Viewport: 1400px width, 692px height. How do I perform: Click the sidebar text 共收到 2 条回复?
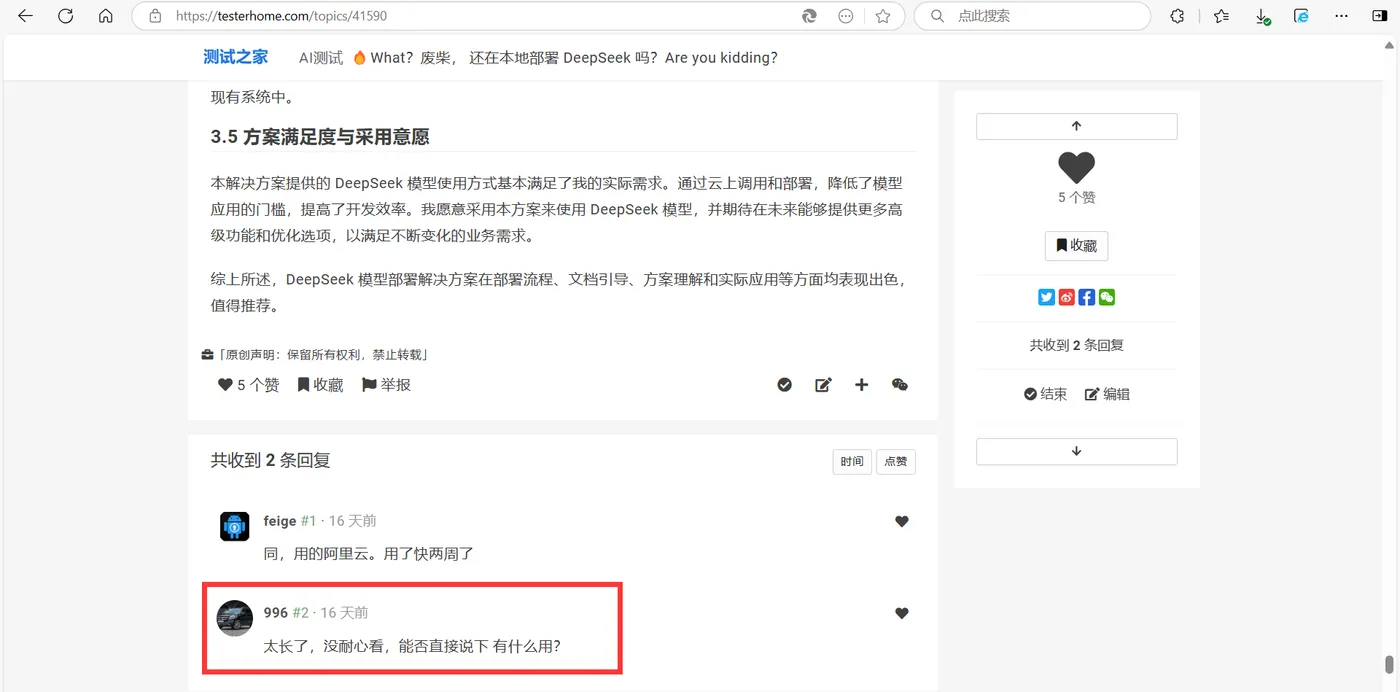coord(1077,345)
